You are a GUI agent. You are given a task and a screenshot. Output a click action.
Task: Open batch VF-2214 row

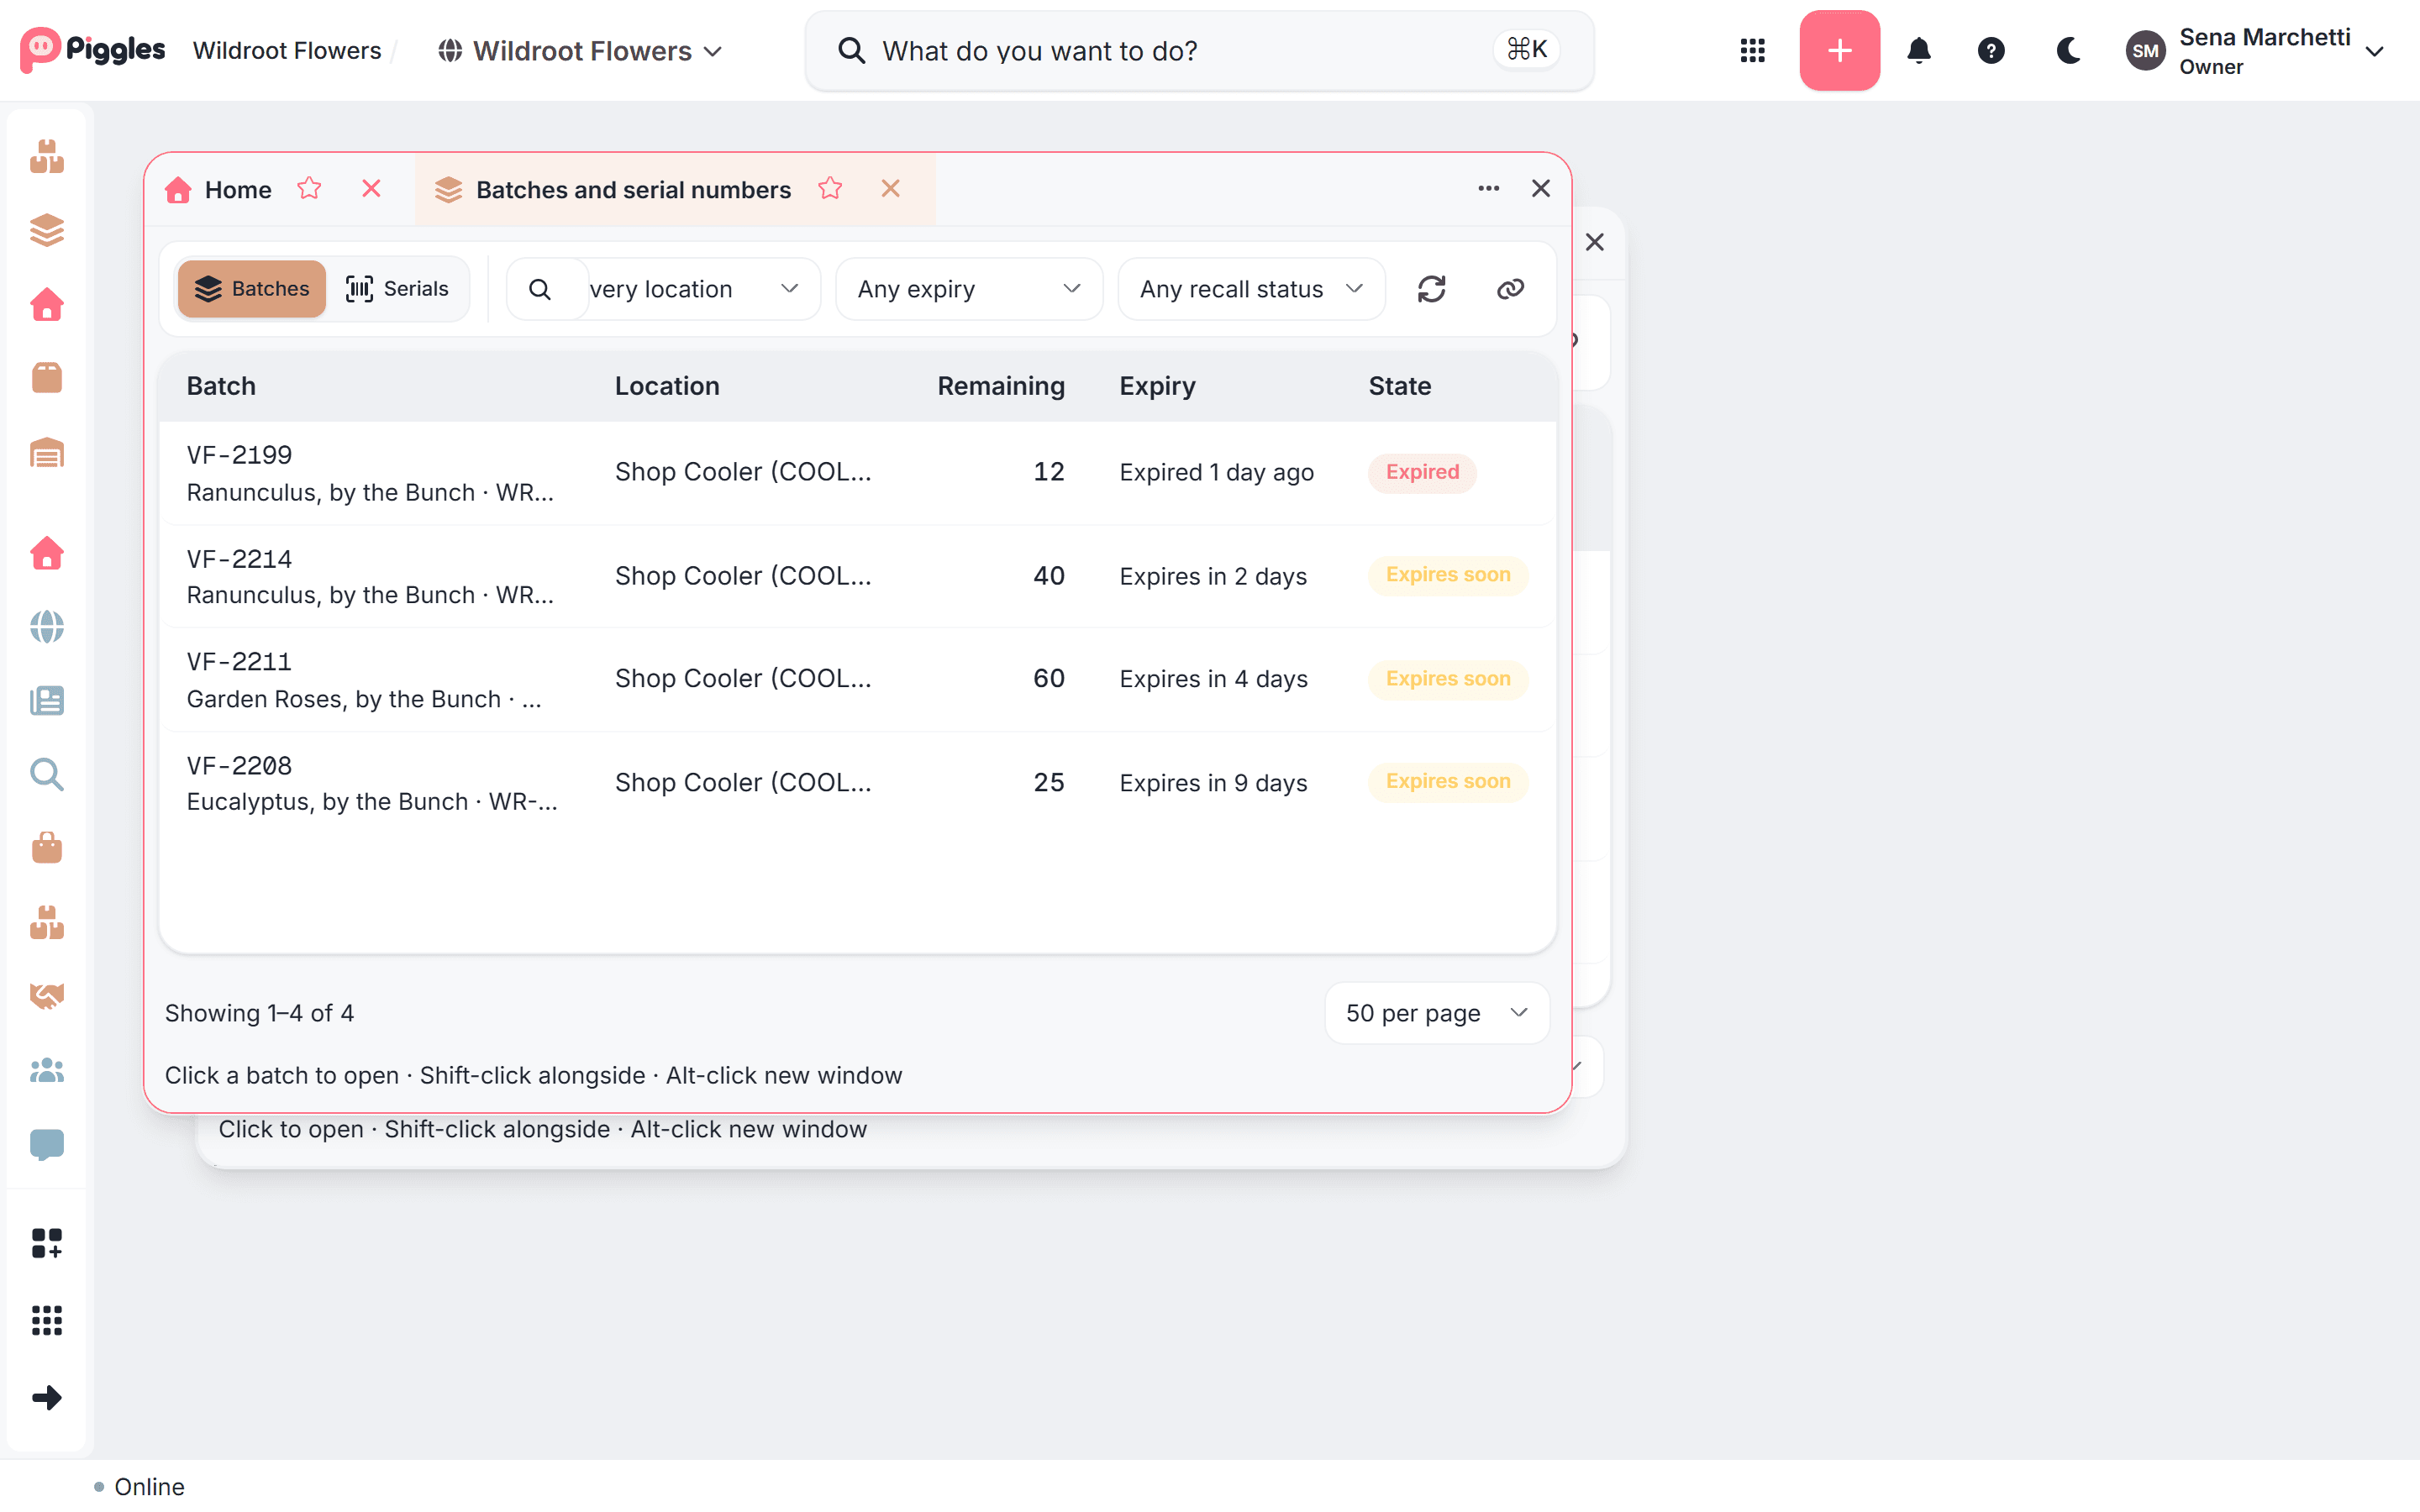pyautogui.click(x=858, y=576)
